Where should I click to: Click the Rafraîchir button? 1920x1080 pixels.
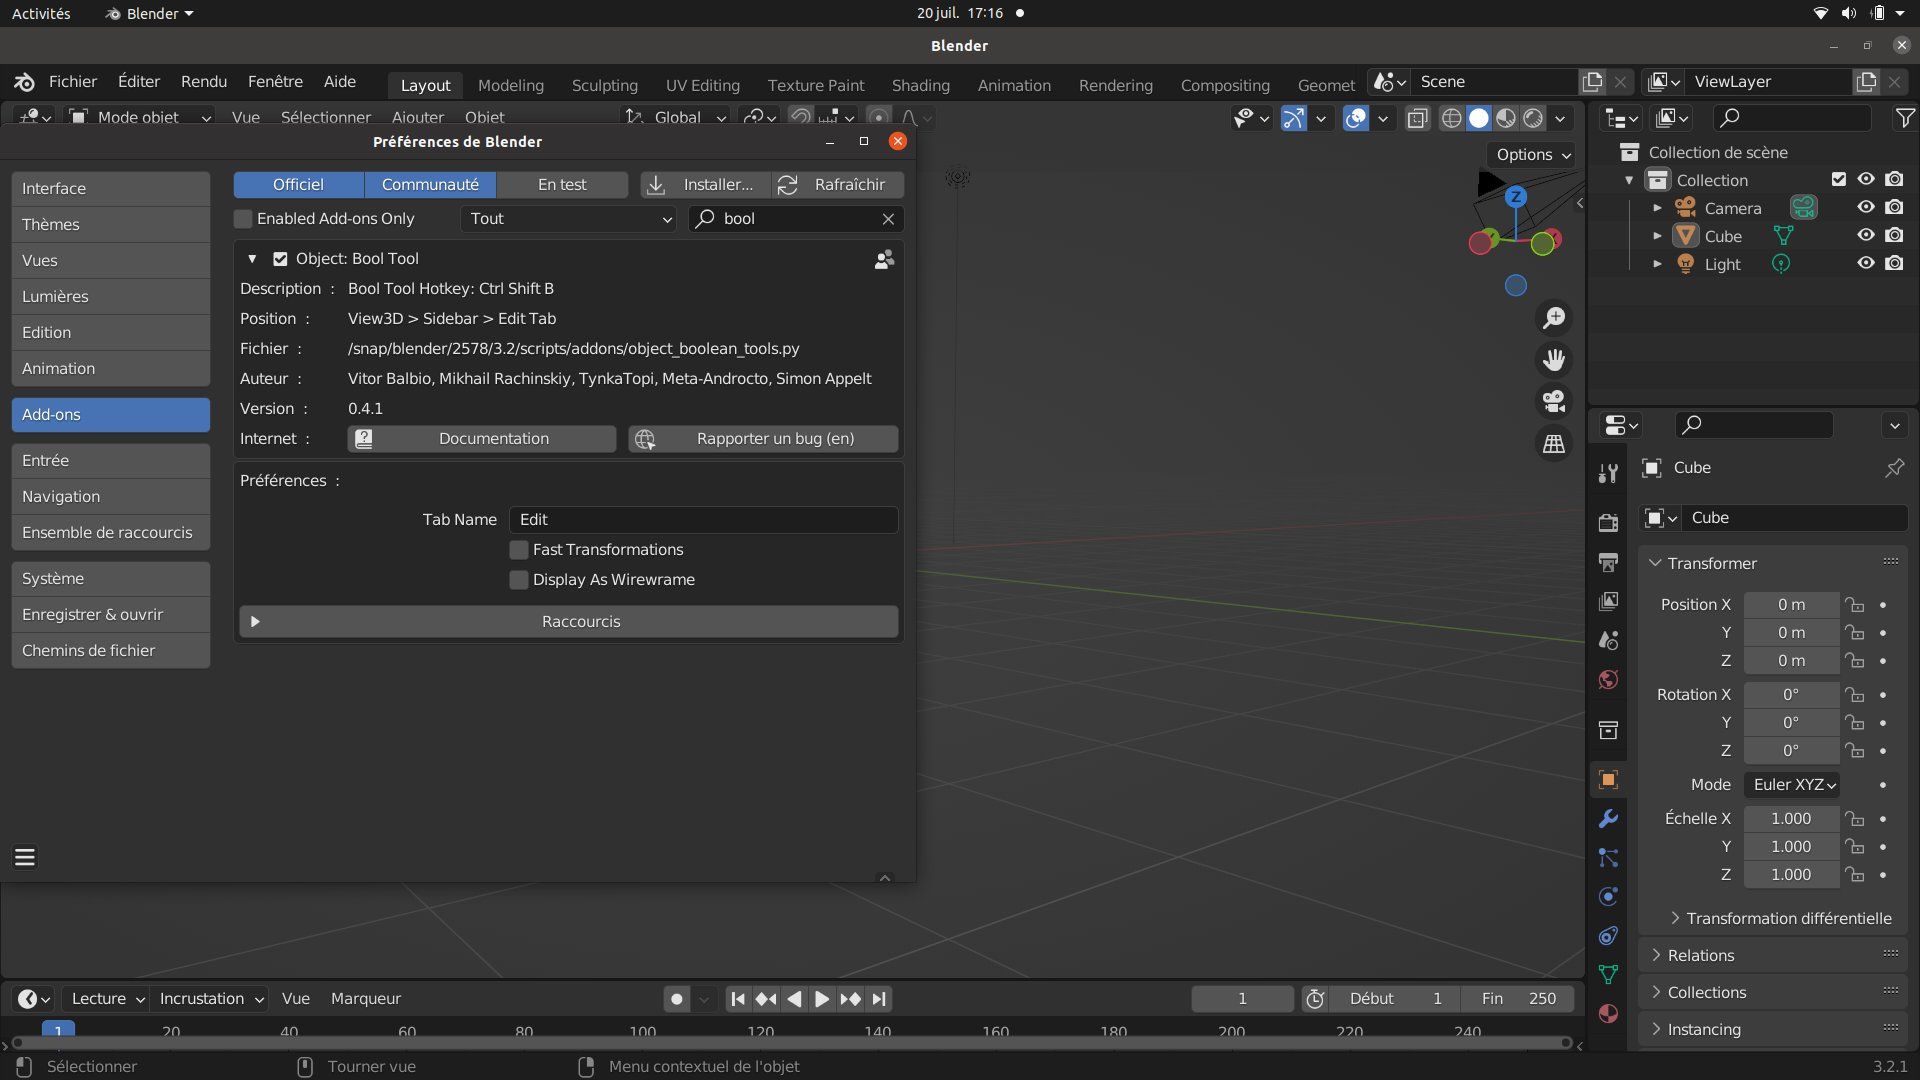point(838,185)
